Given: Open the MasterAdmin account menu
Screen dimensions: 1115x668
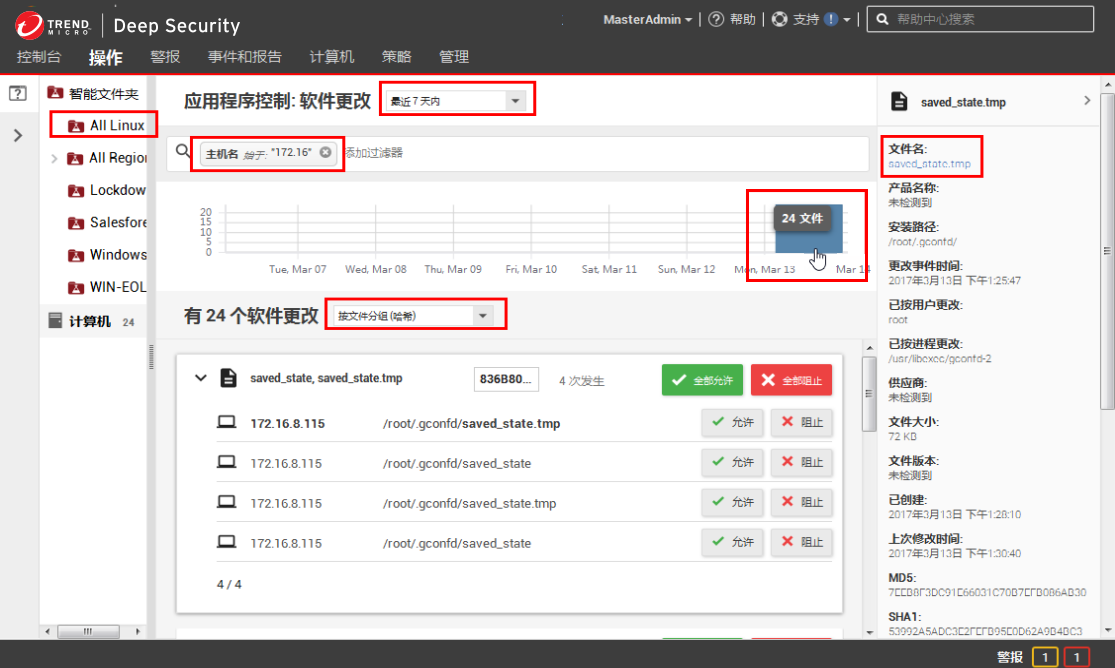Looking at the screenshot, I should 648,20.
